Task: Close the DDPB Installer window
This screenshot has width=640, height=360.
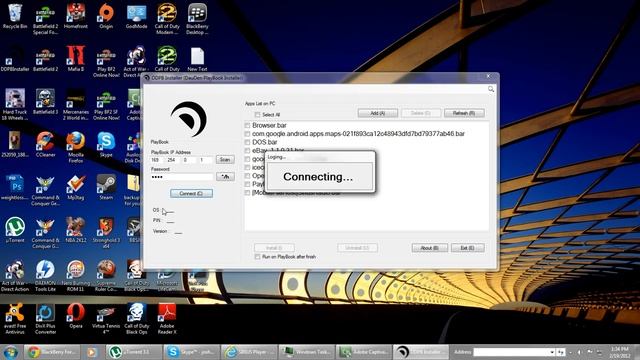Action: click(489, 76)
